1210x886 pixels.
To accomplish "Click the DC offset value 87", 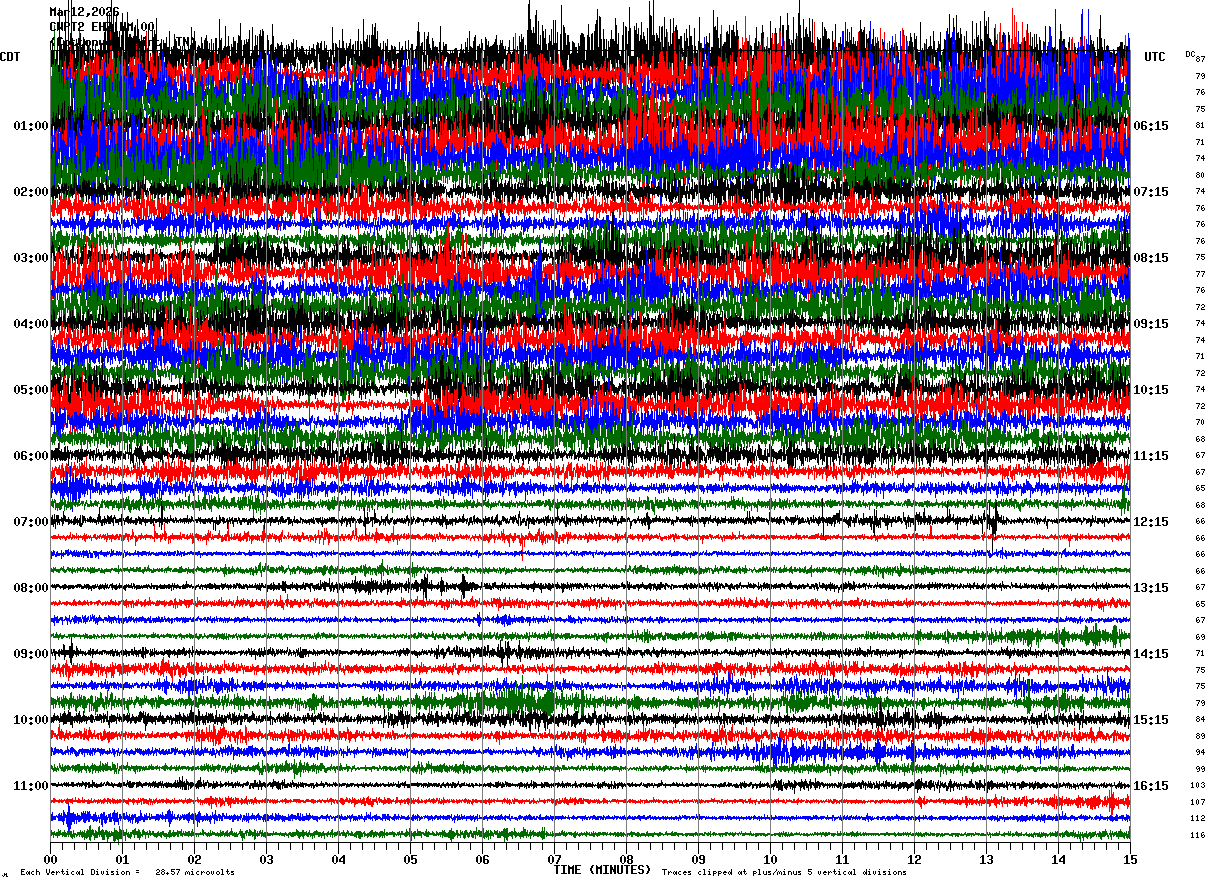I will [x=1201, y=59].
